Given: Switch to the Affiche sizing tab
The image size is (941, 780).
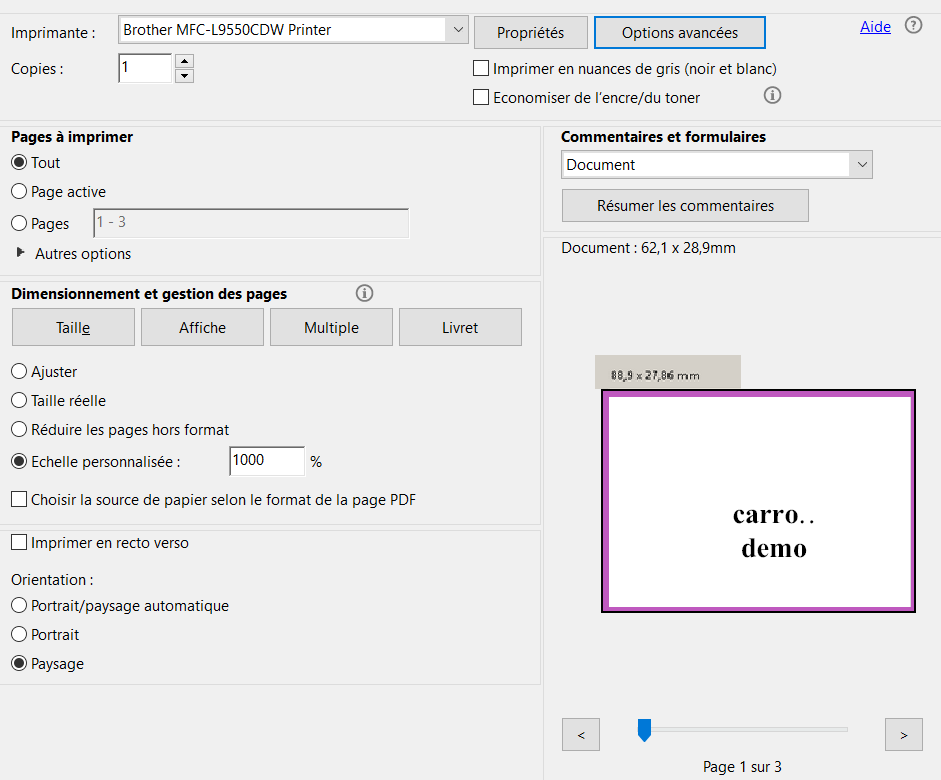Looking at the screenshot, I should click(202, 328).
